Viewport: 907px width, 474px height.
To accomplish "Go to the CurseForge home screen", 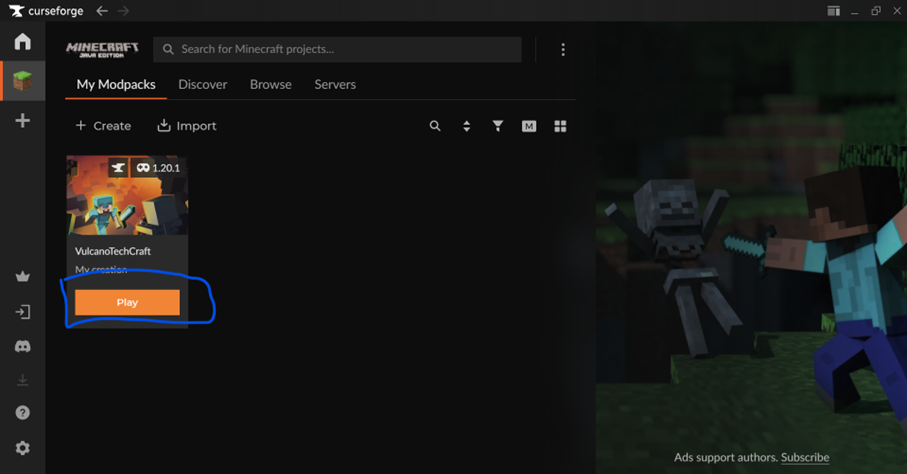I will pyautogui.click(x=23, y=42).
